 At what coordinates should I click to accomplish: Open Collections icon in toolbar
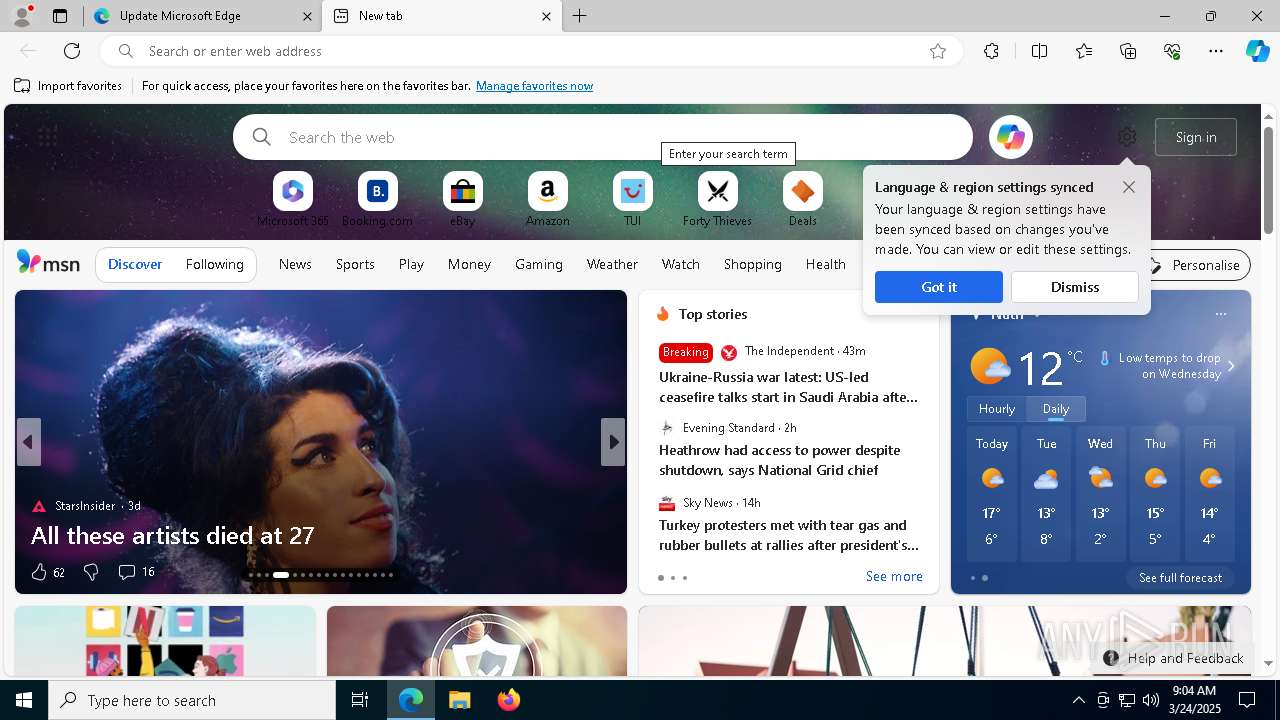click(1128, 51)
